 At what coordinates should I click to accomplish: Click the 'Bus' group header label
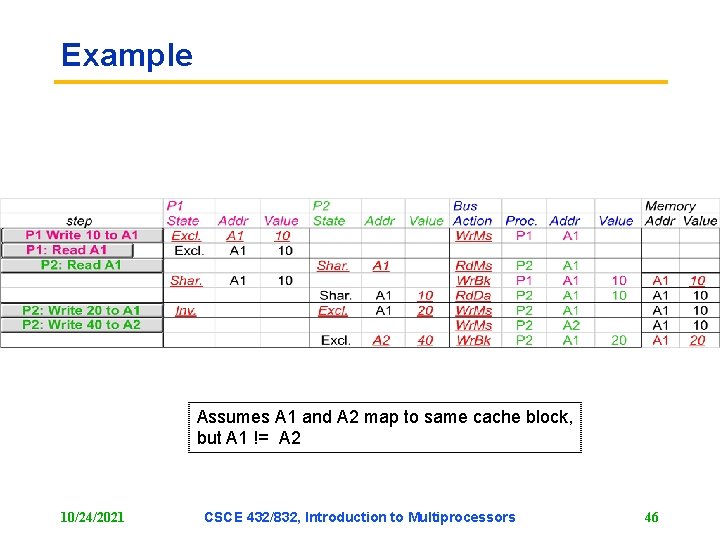click(465, 206)
